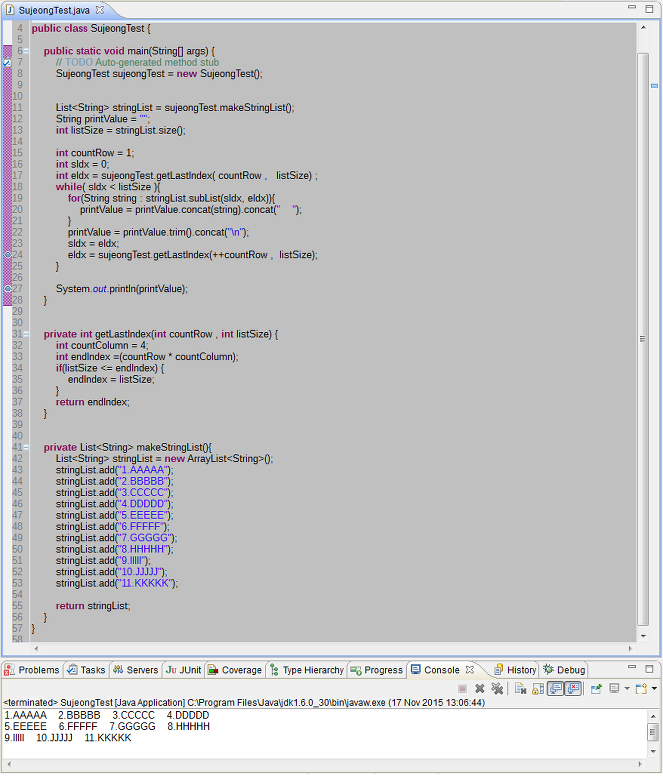Click the task marker at line 7
The image size is (663, 776).
click(7, 62)
